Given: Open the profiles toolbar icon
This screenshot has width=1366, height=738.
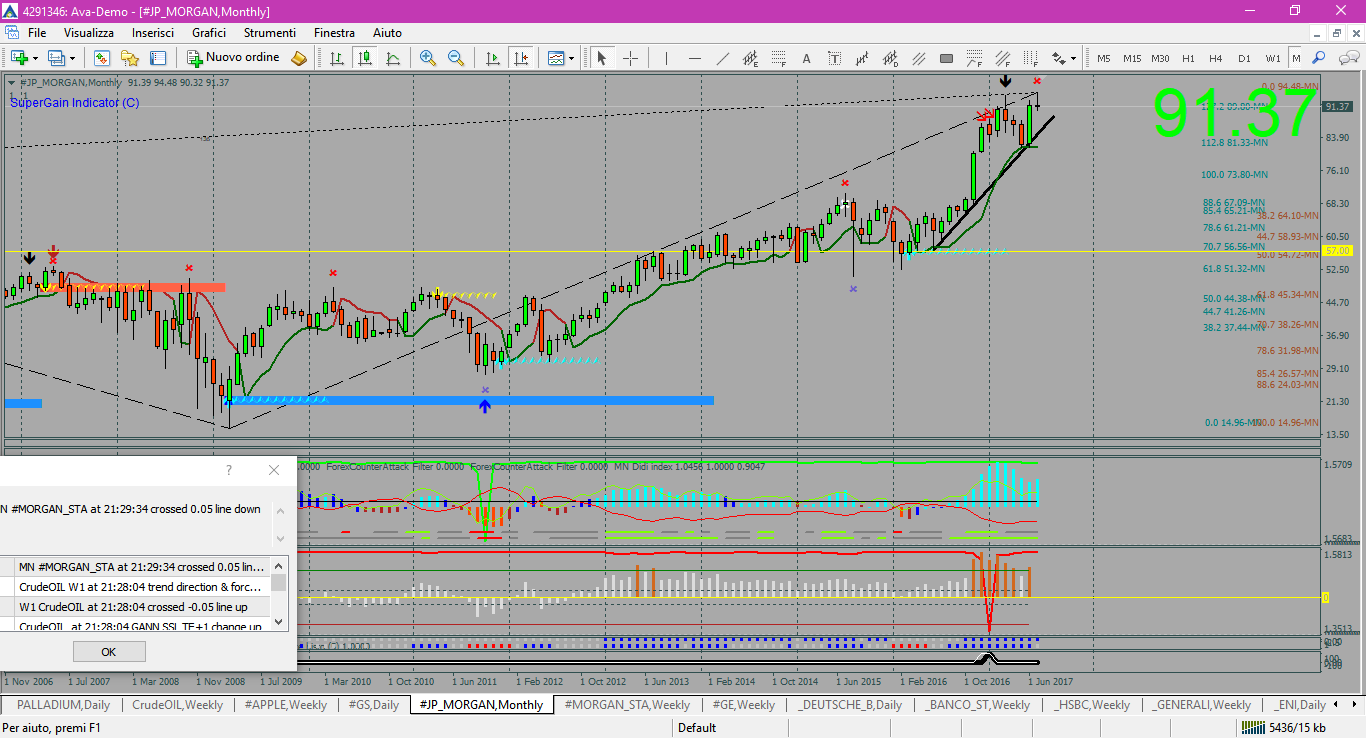Looking at the screenshot, I should (x=56, y=58).
